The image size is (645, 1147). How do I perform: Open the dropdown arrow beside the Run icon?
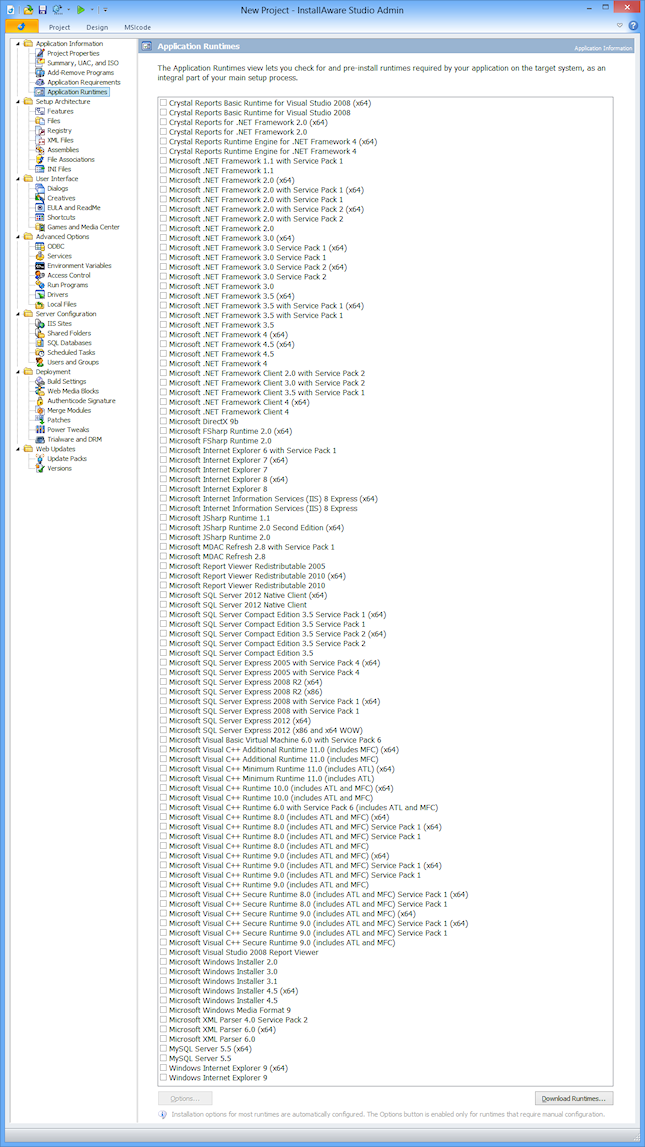(x=91, y=10)
